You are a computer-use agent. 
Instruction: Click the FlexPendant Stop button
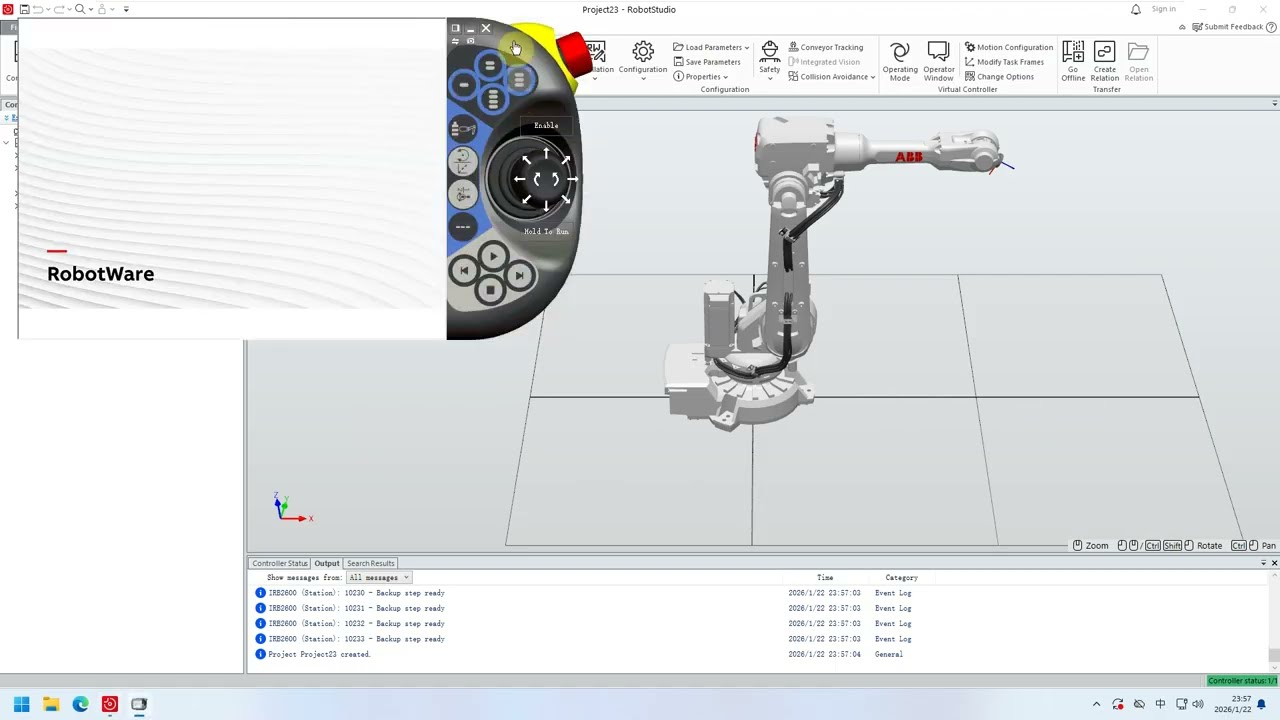tap(490, 290)
